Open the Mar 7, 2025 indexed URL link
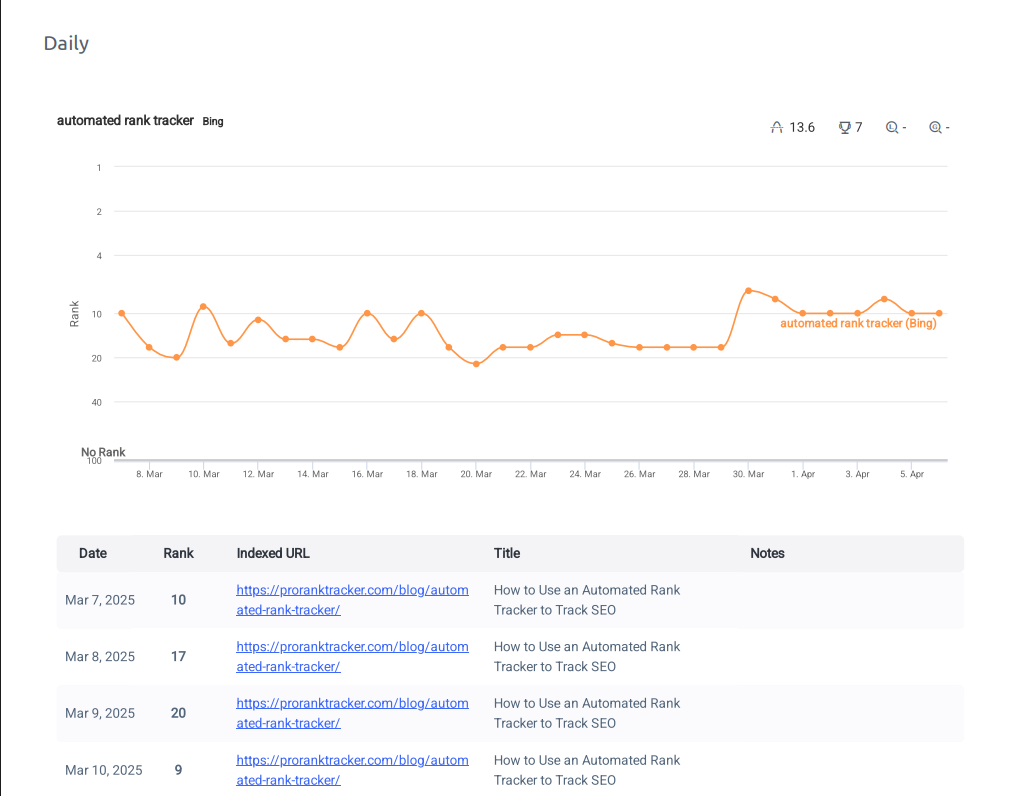Image resolution: width=1020 pixels, height=796 pixels. click(352, 600)
